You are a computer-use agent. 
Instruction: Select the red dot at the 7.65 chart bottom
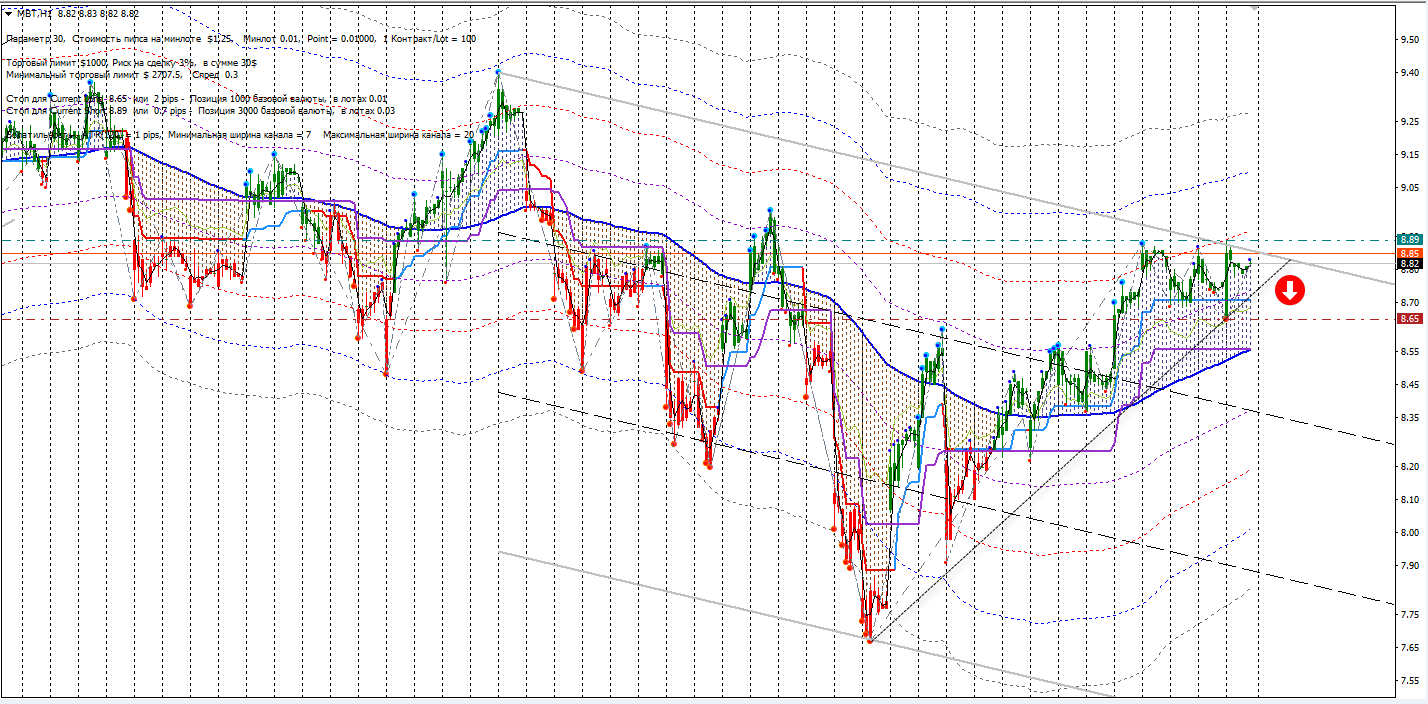(x=869, y=640)
